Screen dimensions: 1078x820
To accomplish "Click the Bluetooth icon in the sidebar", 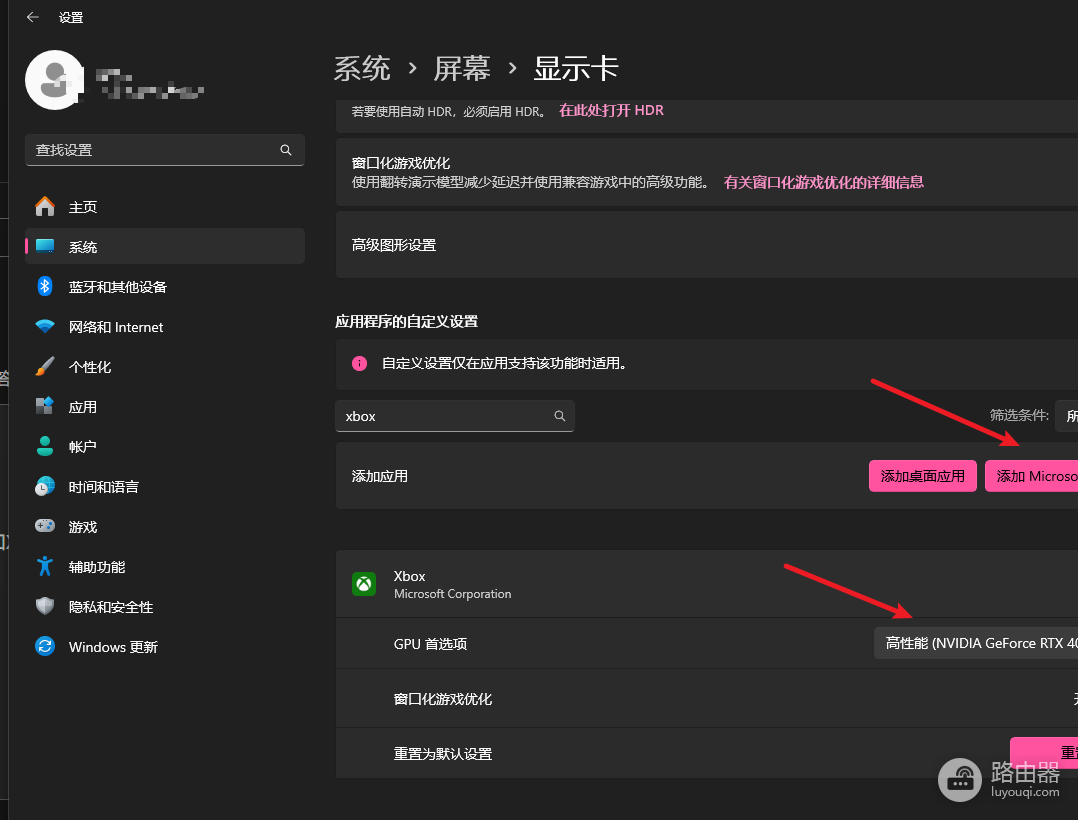I will (x=45, y=286).
